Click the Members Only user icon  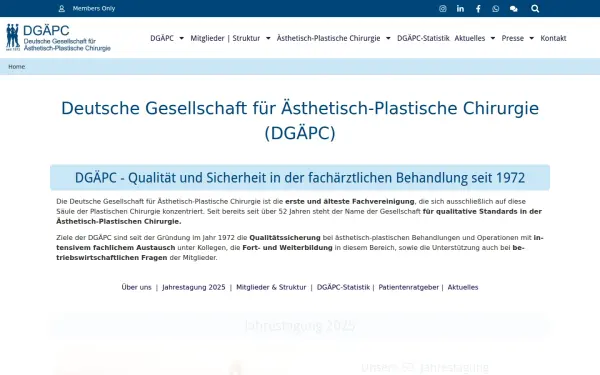tap(62, 8)
